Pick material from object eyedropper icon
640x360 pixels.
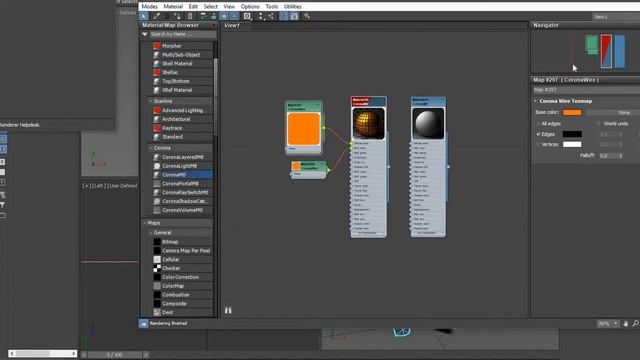[156, 16]
